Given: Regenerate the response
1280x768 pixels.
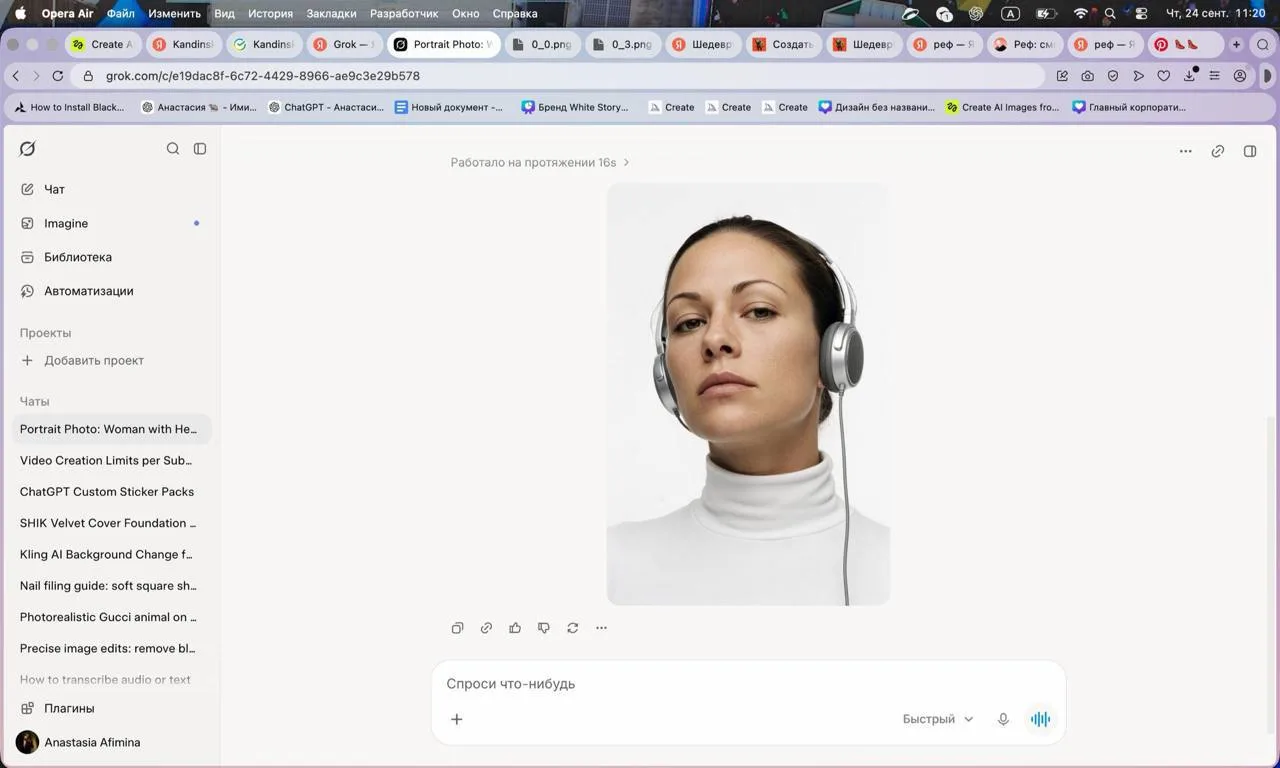Looking at the screenshot, I should [573, 628].
